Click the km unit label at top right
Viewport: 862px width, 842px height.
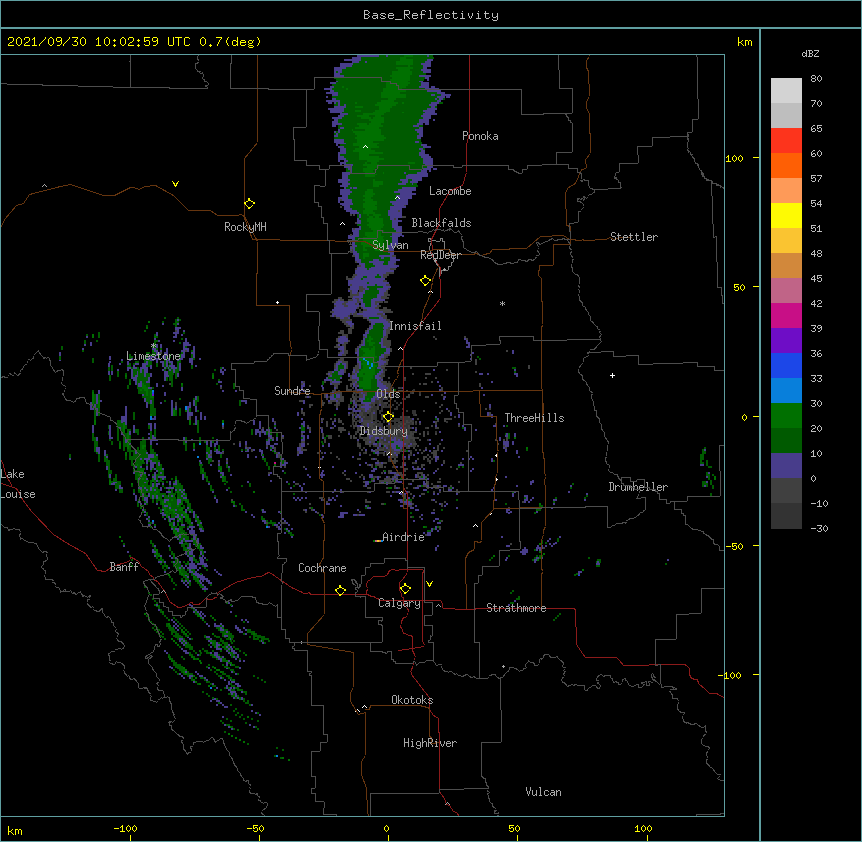[x=744, y=42]
